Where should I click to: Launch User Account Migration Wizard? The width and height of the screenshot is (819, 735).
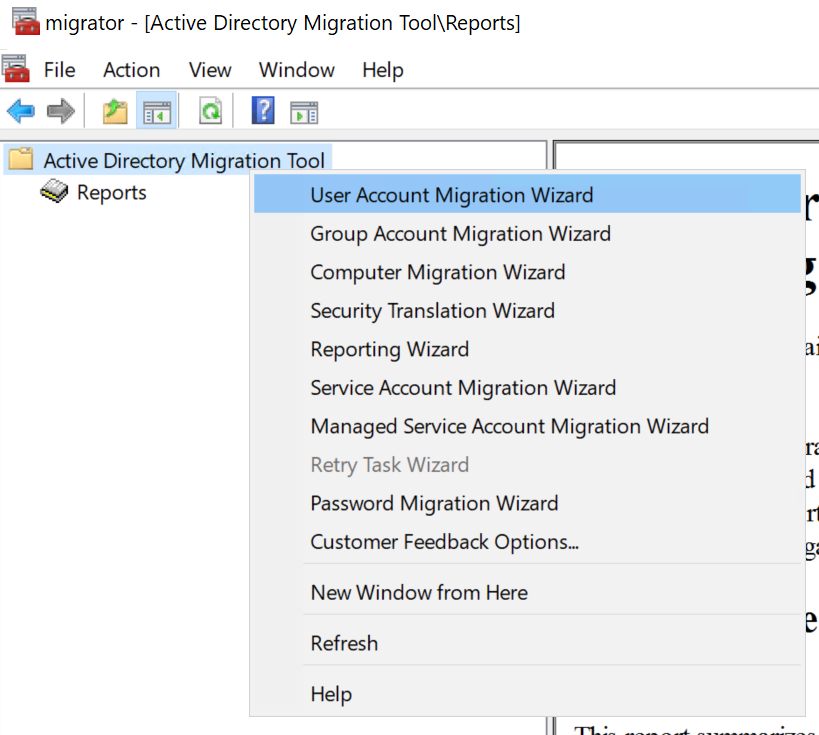[527, 194]
